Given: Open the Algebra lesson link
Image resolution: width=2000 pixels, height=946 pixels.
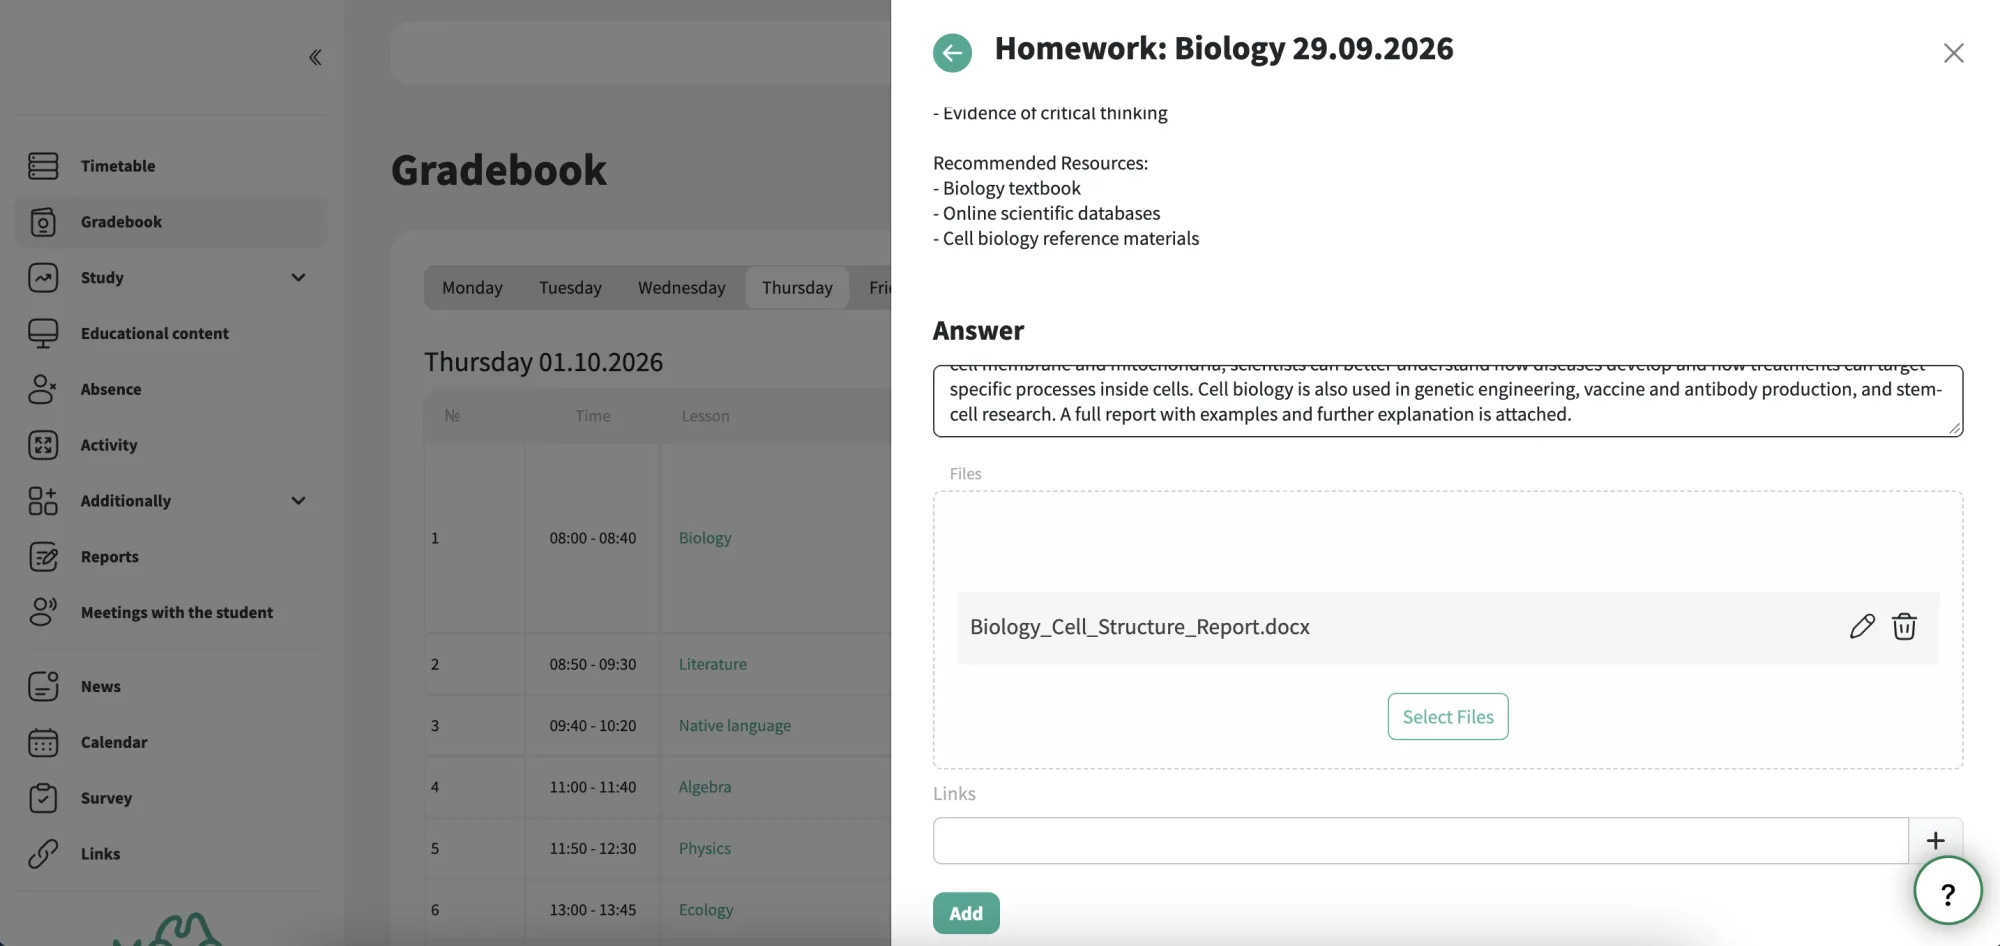Looking at the screenshot, I should tap(705, 787).
